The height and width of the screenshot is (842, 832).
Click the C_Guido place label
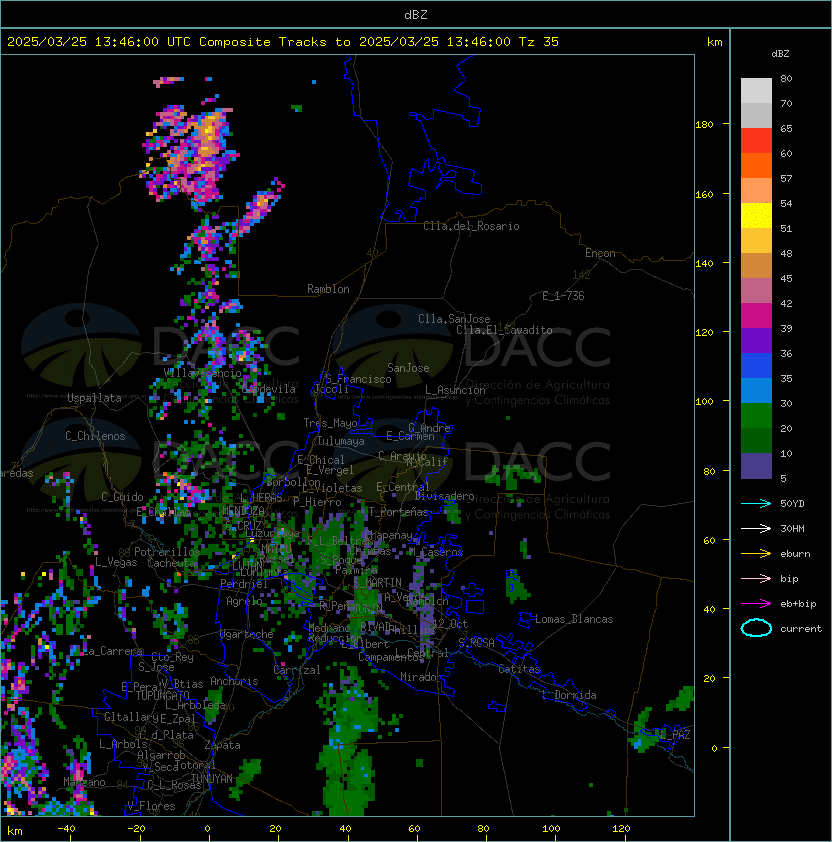tap(122, 497)
